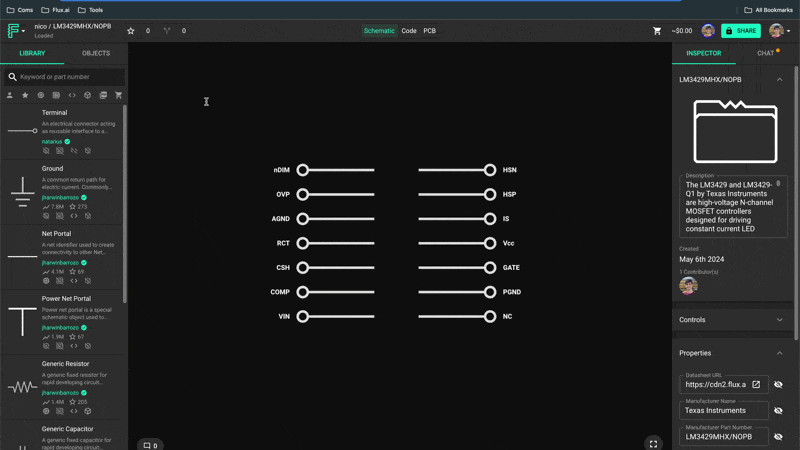
Task: Open the OBJECTS tab
Action: (x=96, y=53)
